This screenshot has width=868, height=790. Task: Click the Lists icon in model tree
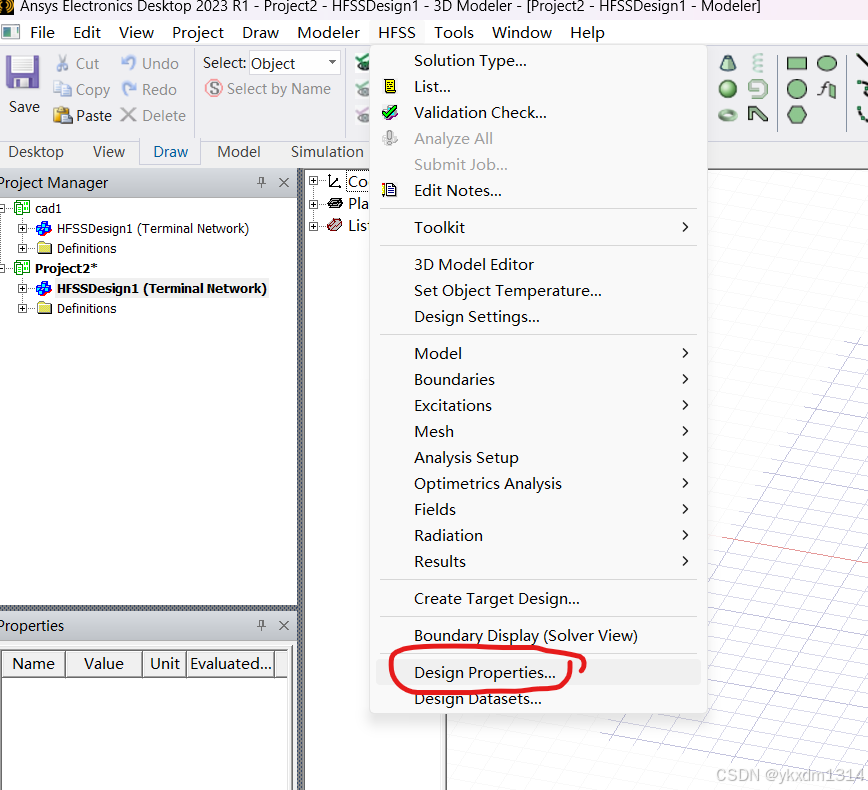334,225
